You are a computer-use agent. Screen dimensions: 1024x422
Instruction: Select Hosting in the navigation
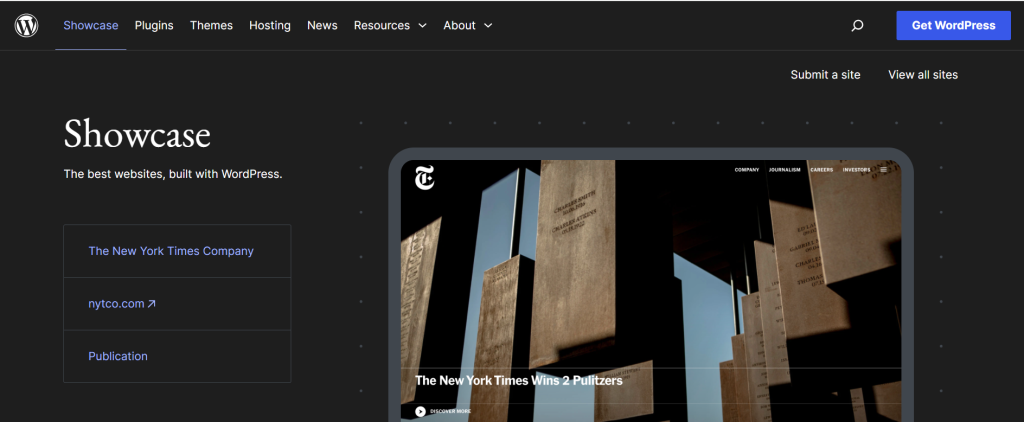point(270,25)
